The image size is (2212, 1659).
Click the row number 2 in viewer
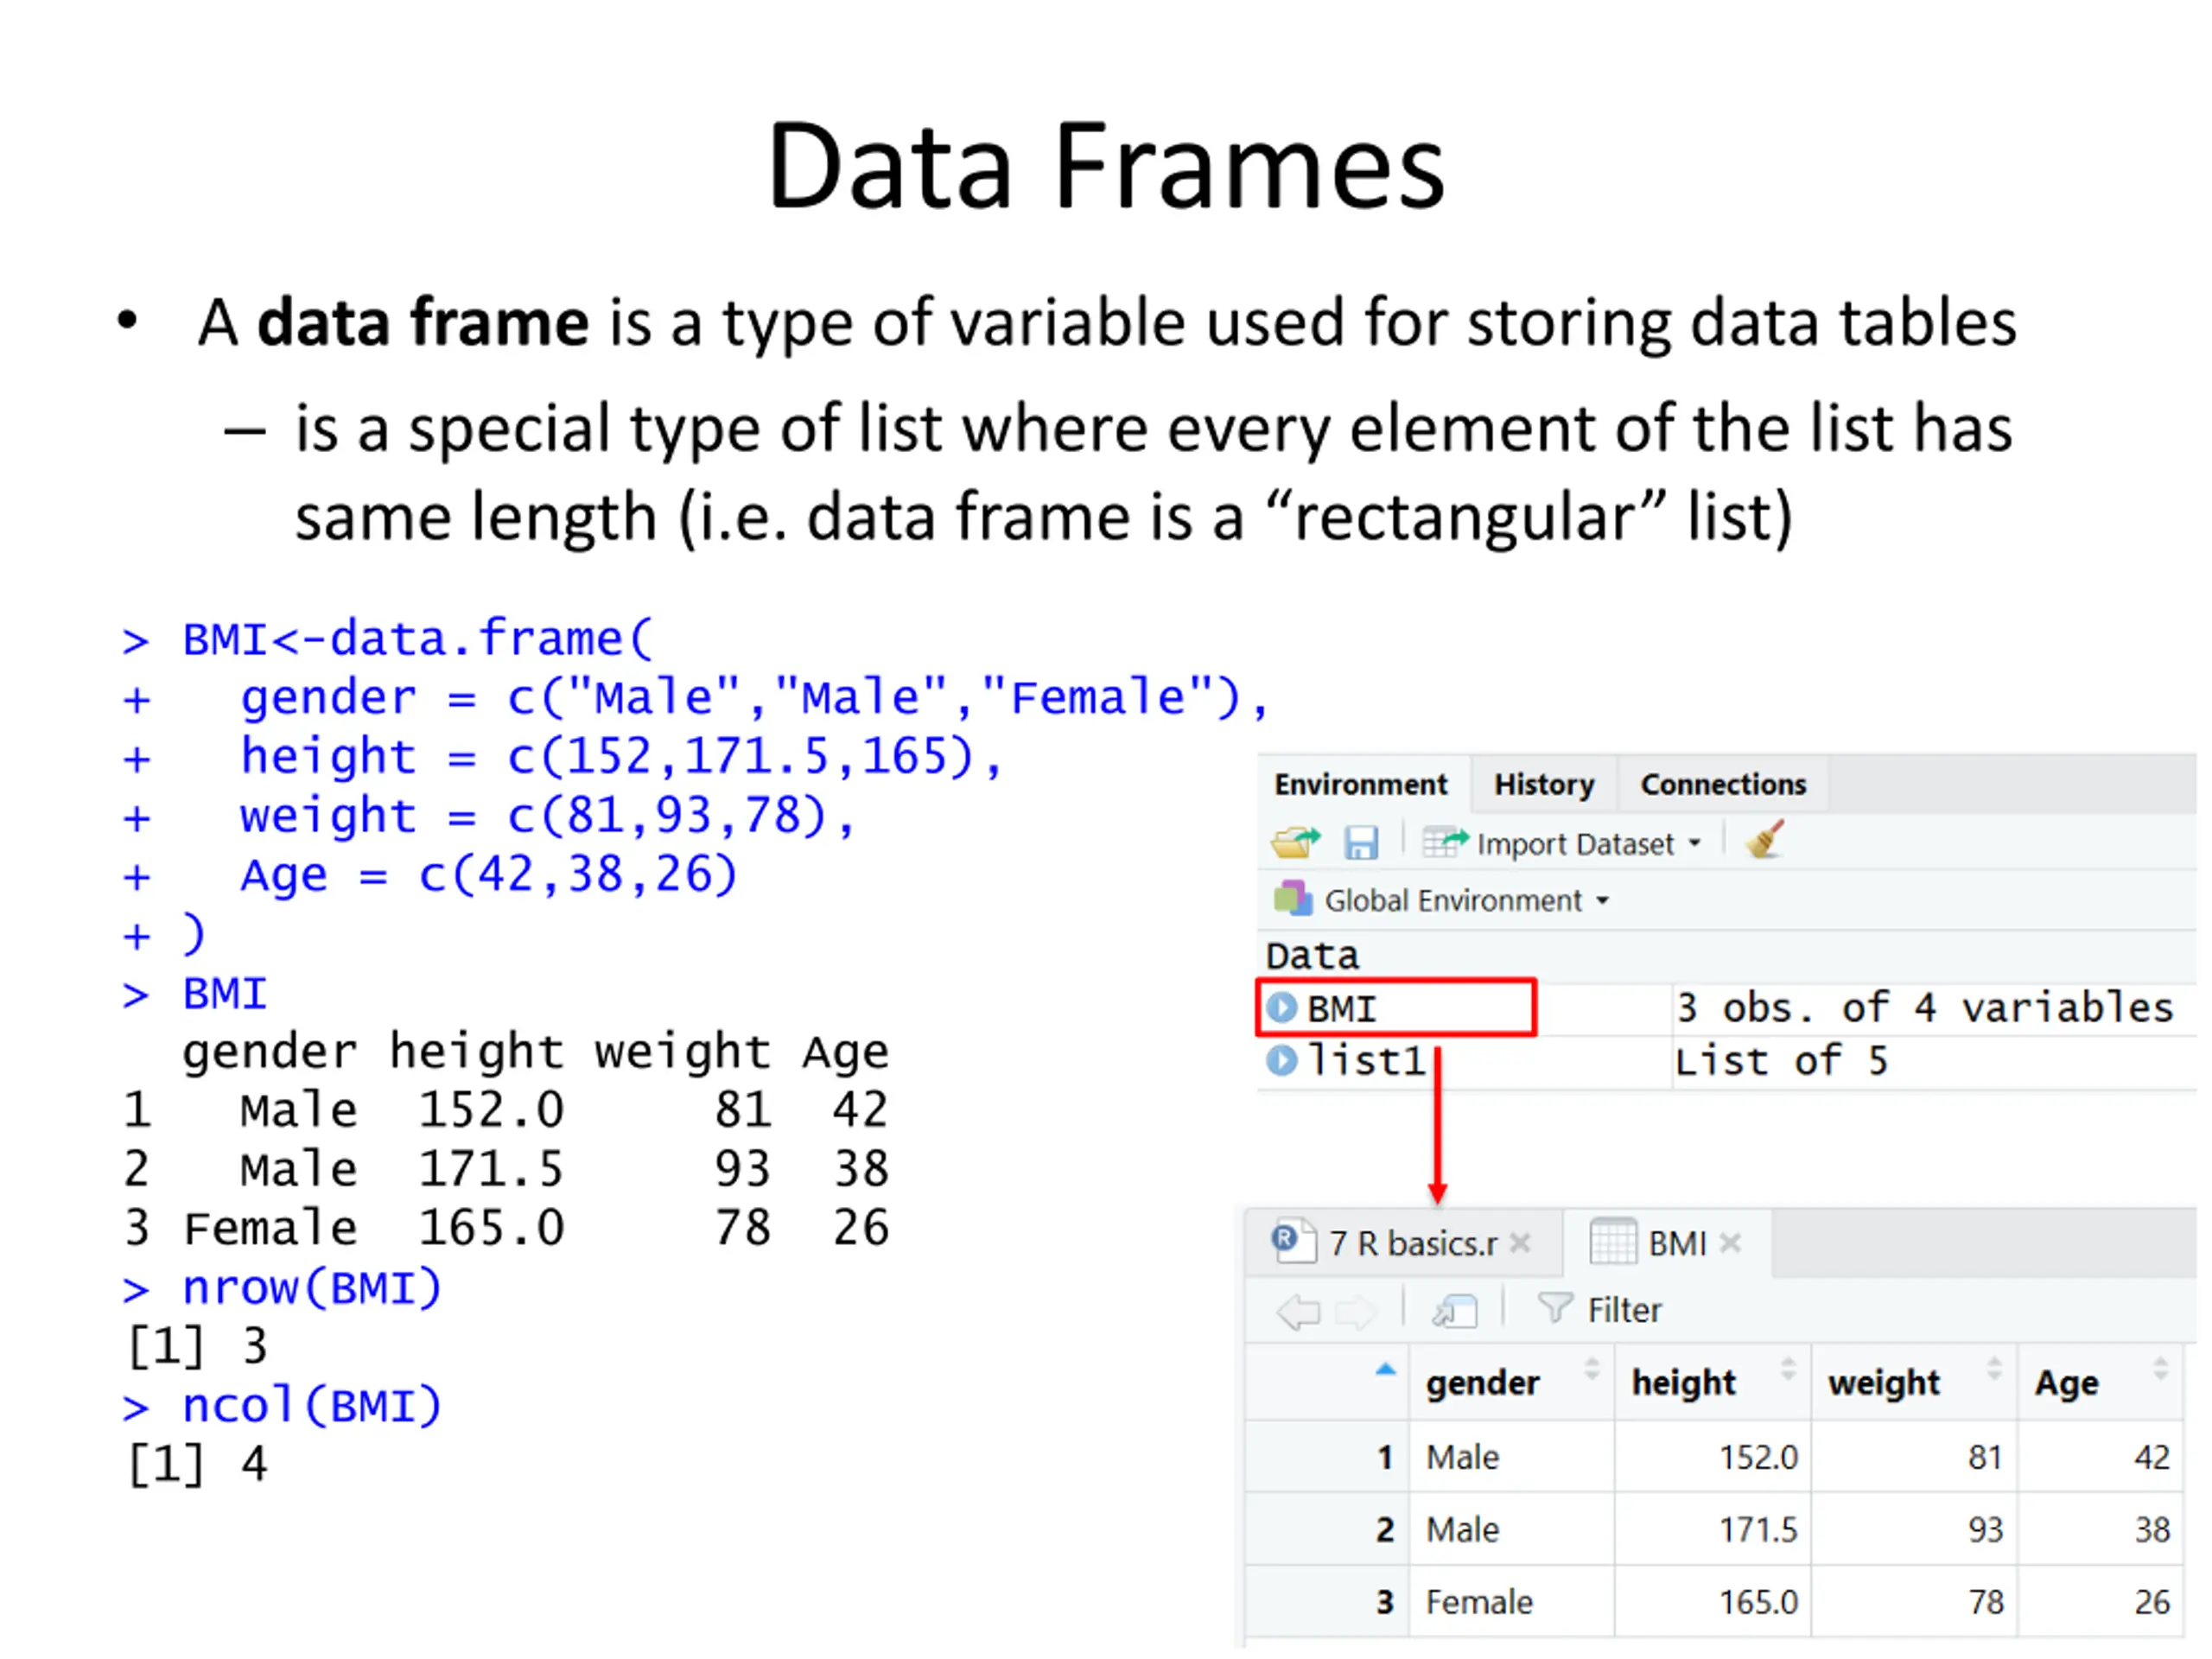(x=1385, y=1530)
